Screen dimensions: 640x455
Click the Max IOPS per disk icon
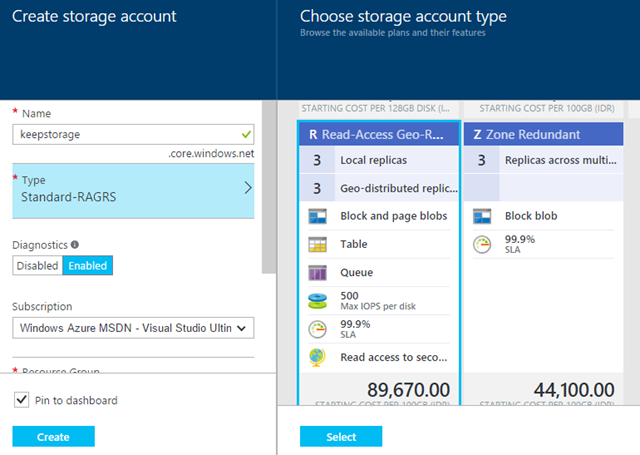coord(317,301)
